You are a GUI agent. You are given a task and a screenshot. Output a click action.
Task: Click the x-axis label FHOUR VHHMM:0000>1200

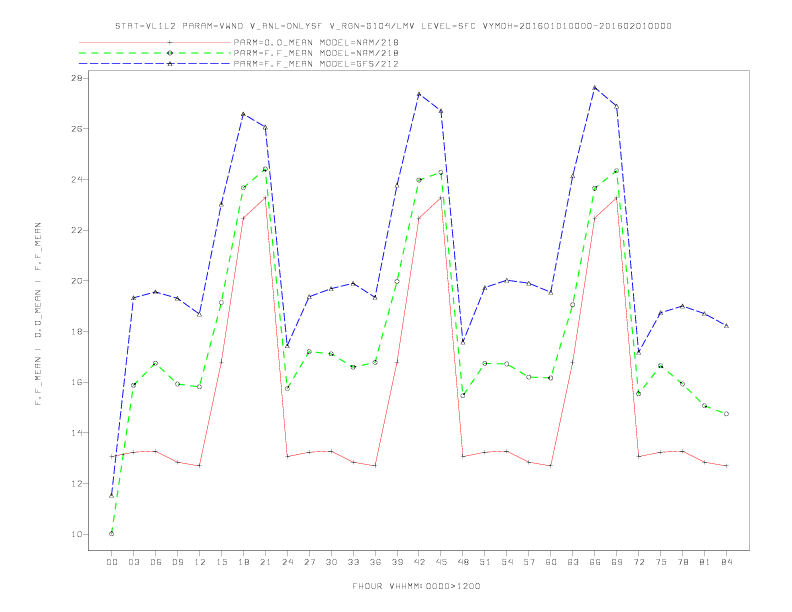click(416, 586)
